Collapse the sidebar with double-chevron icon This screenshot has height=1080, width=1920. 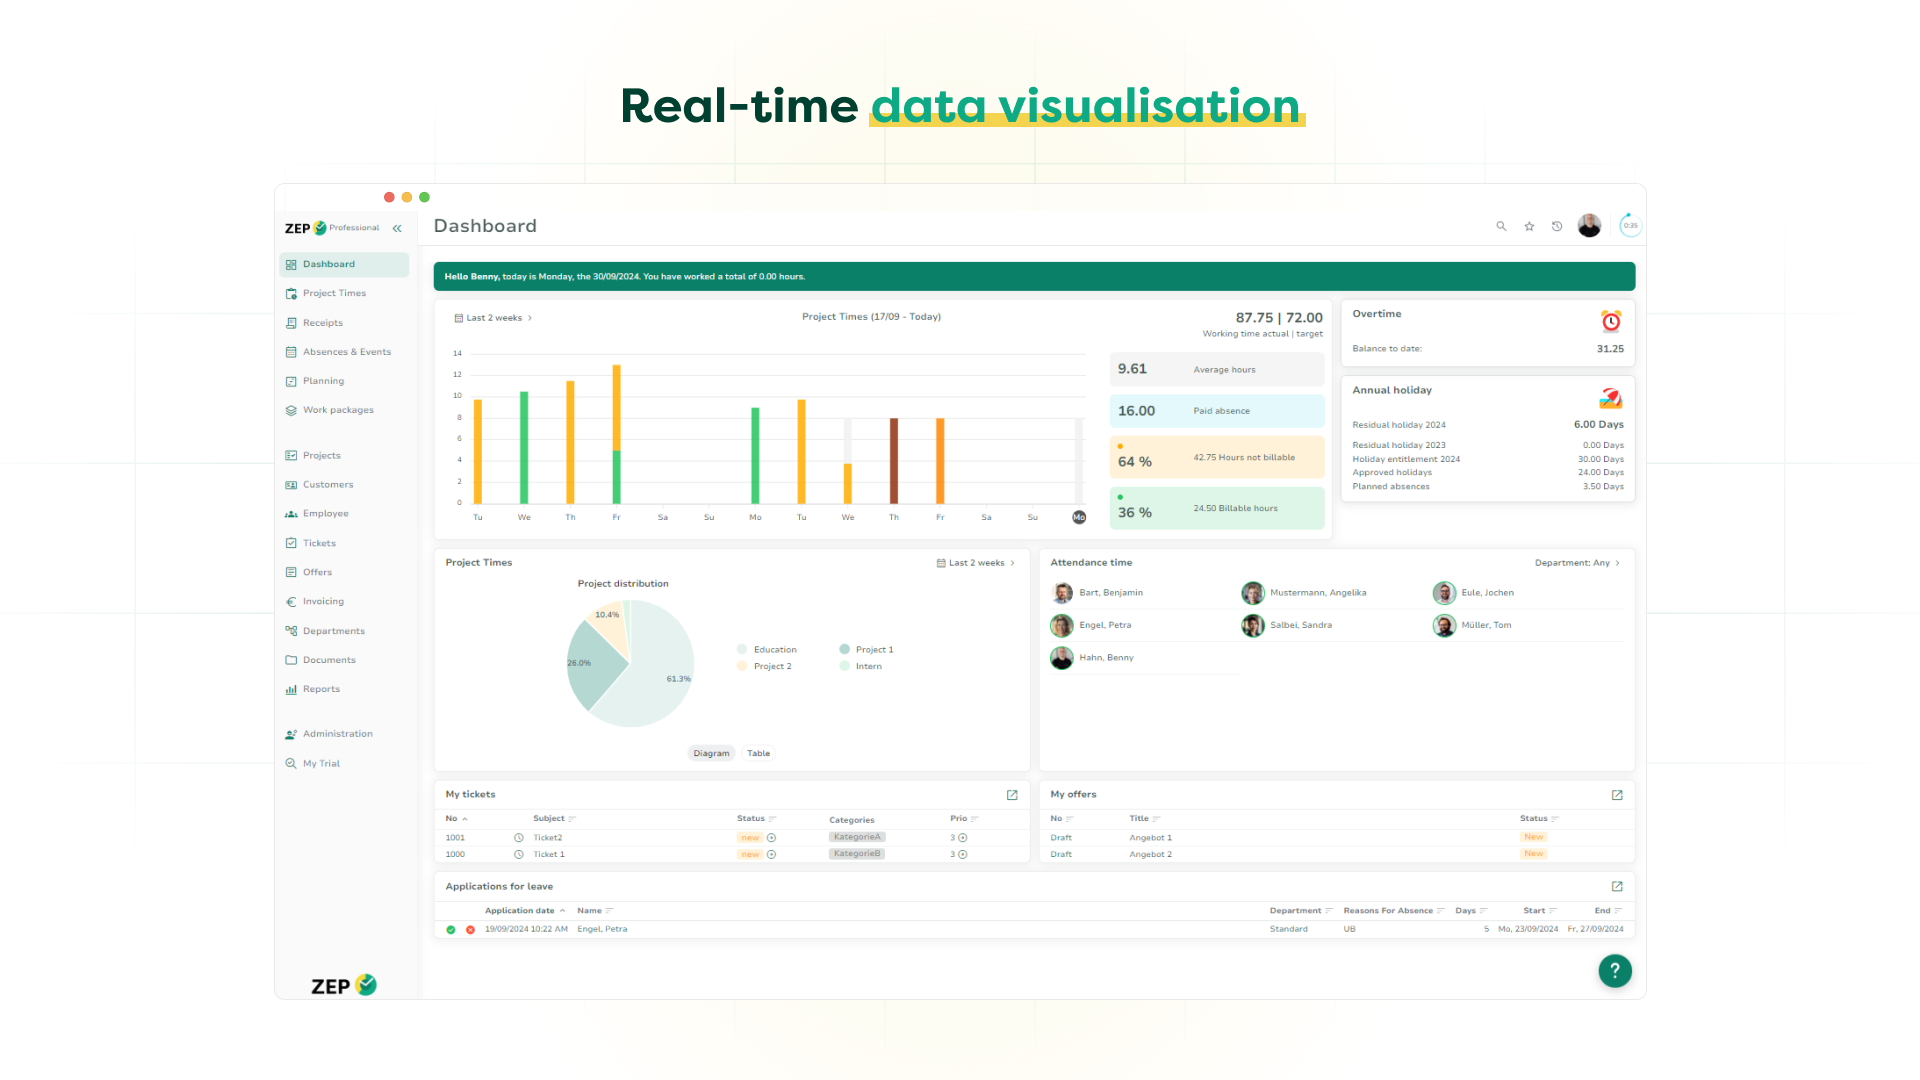(x=397, y=228)
